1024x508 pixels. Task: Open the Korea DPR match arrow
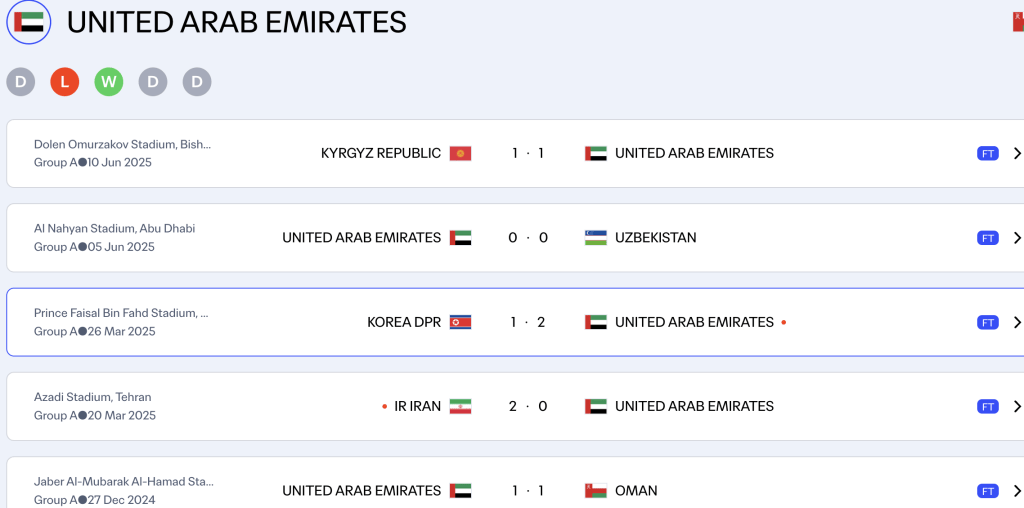(1016, 322)
